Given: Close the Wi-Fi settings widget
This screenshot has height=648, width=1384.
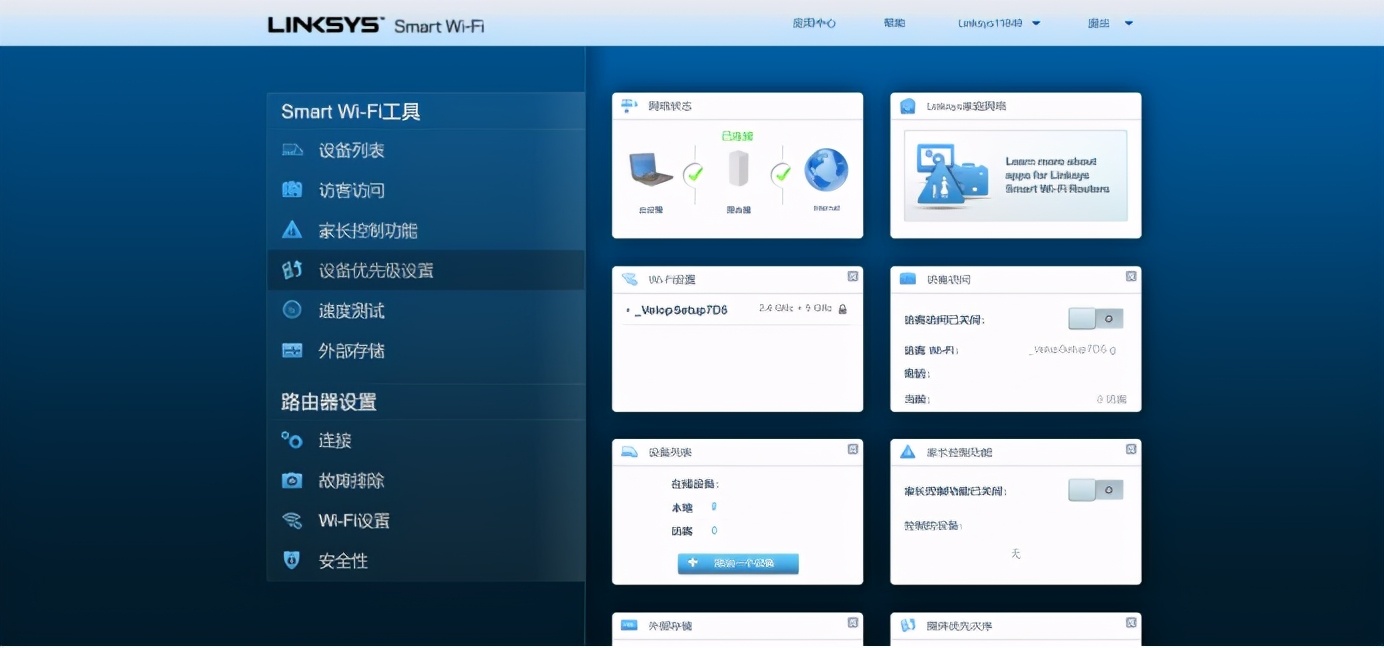Looking at the screenshot, I should coord(853,277).
